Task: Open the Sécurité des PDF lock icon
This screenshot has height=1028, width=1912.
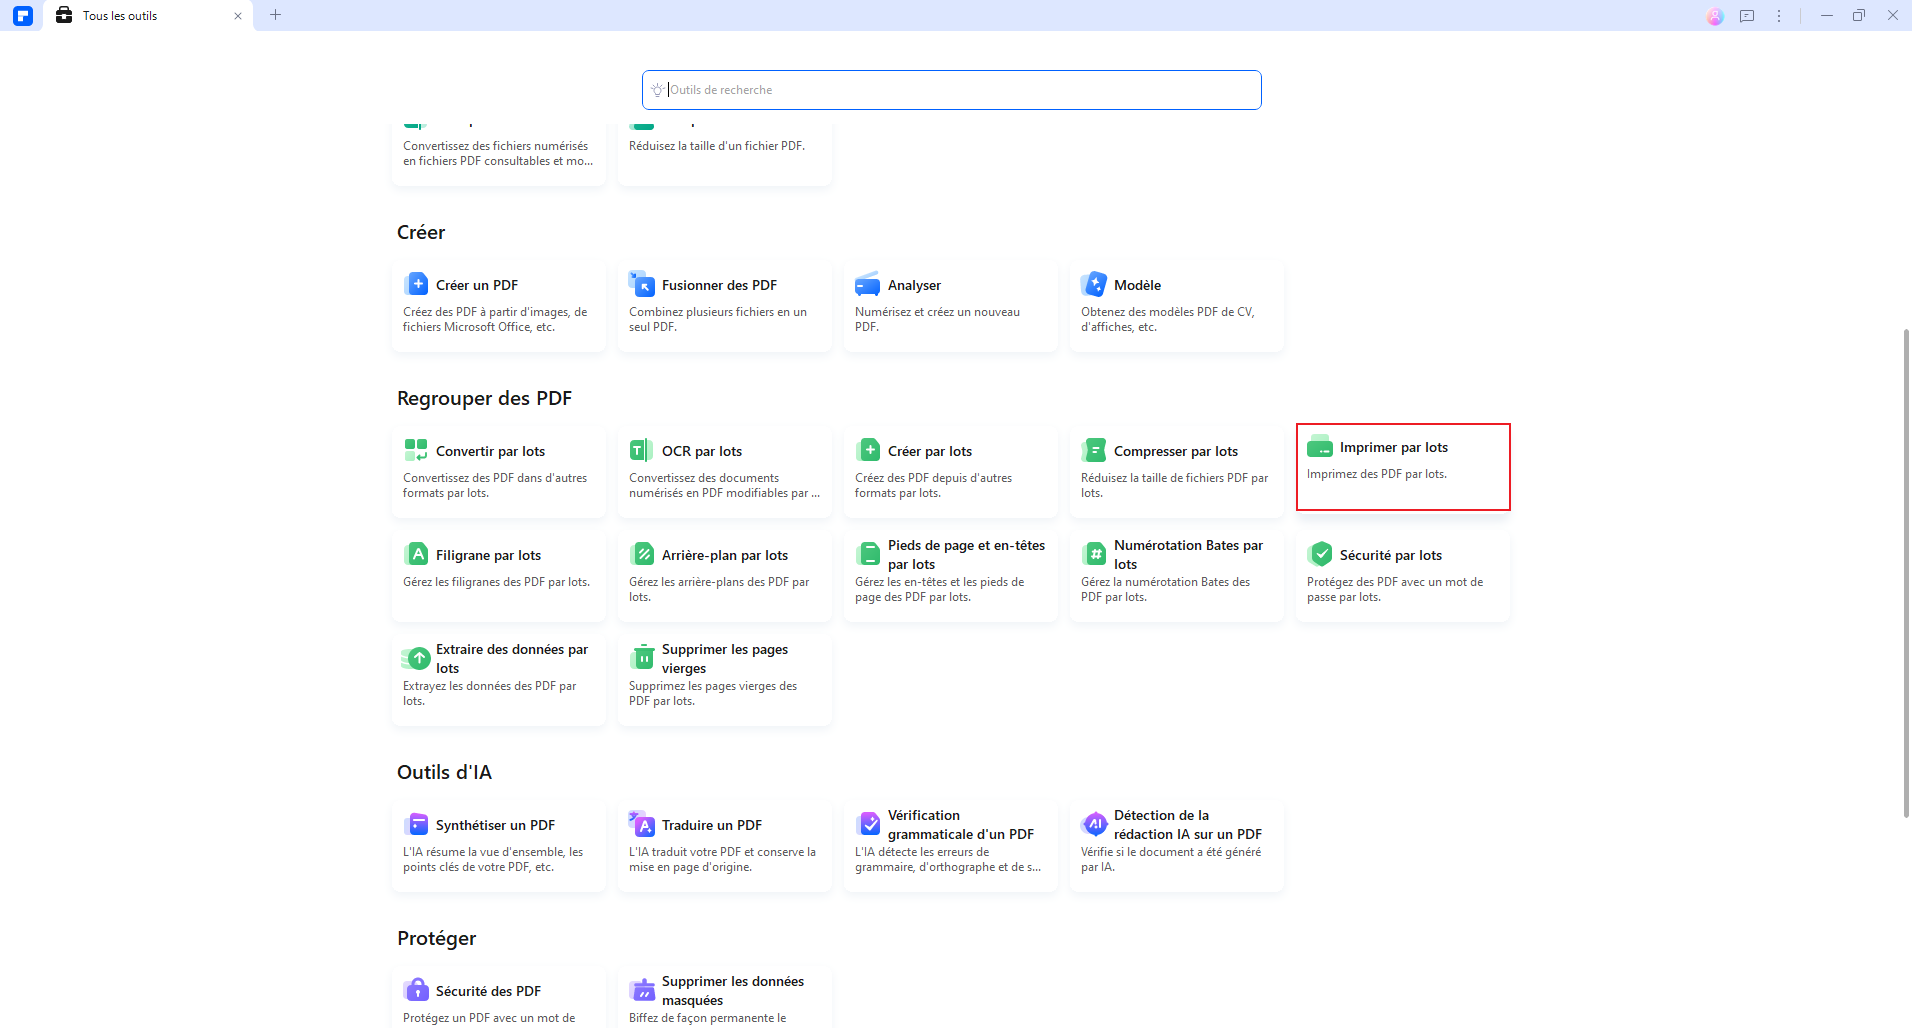Action: pyautogui.click(x=416, y=990)
